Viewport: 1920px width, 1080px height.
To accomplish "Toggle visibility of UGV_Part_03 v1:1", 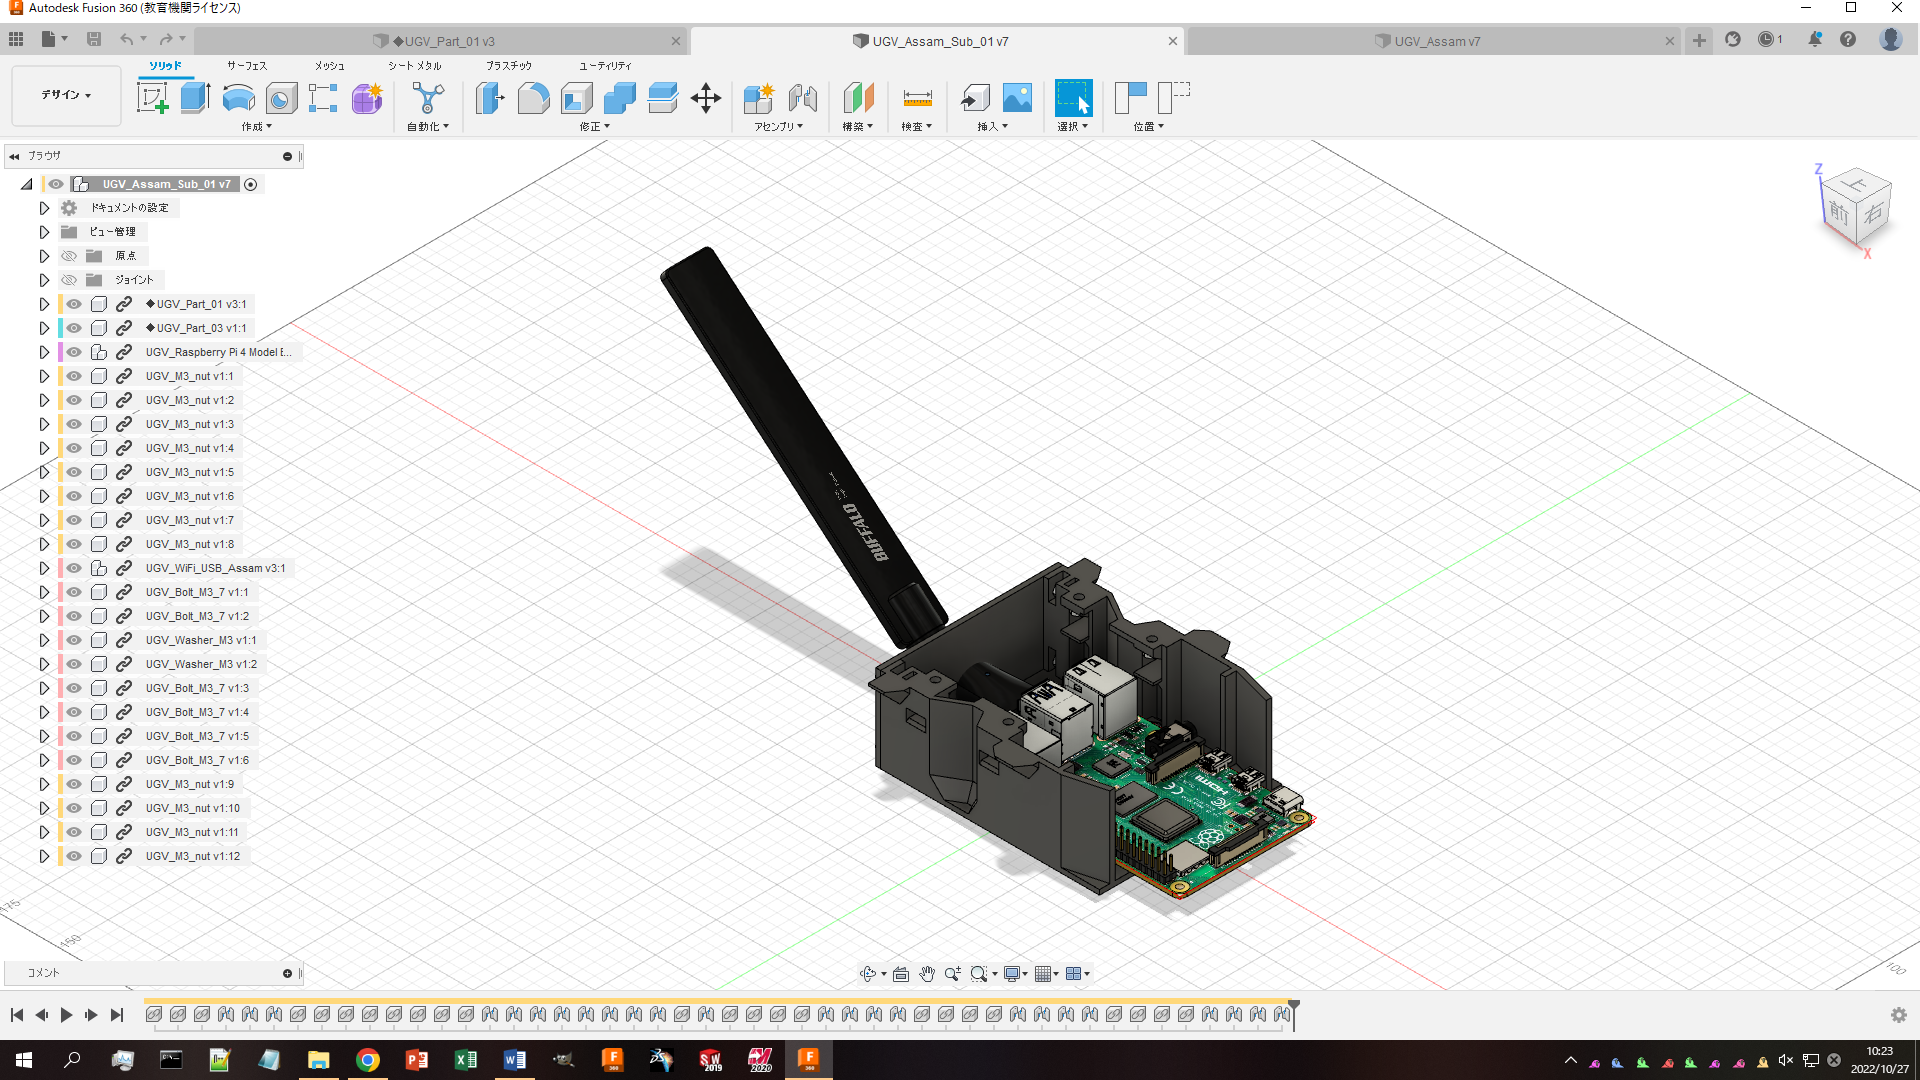I will [74, 328].
